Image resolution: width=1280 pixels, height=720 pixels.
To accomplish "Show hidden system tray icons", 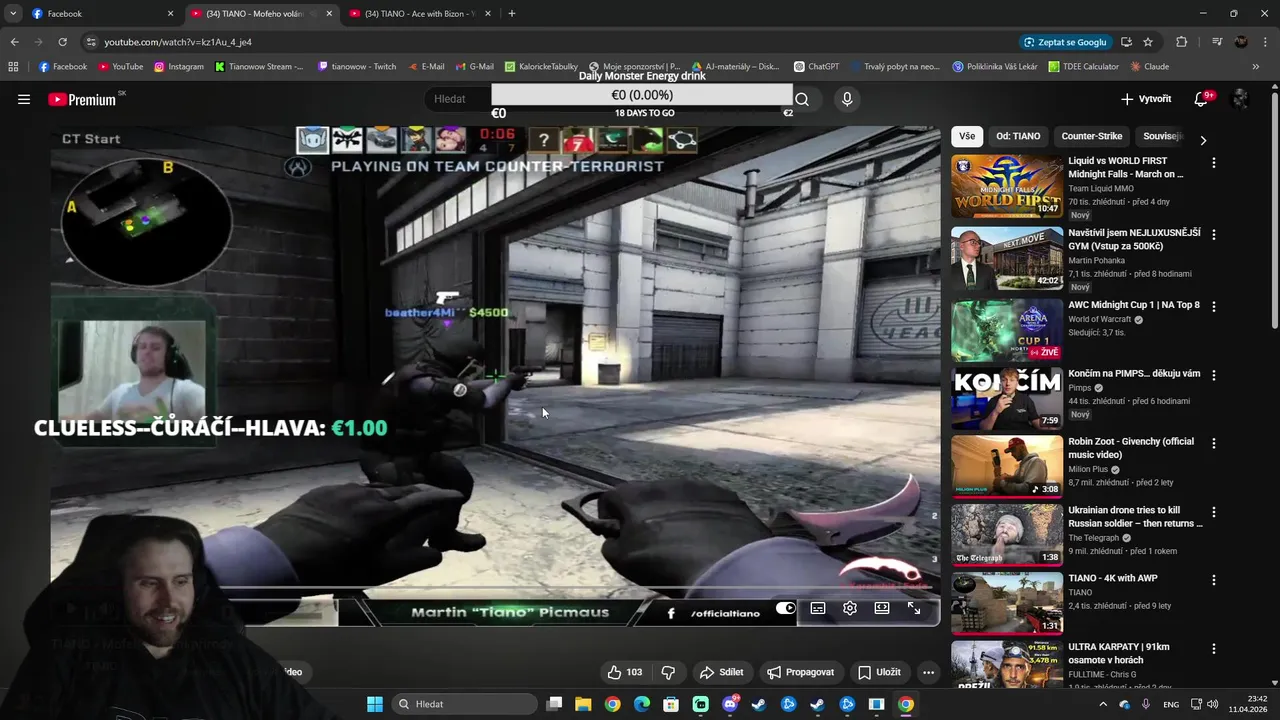I will pyautogui.click(x=1103, y=704).
